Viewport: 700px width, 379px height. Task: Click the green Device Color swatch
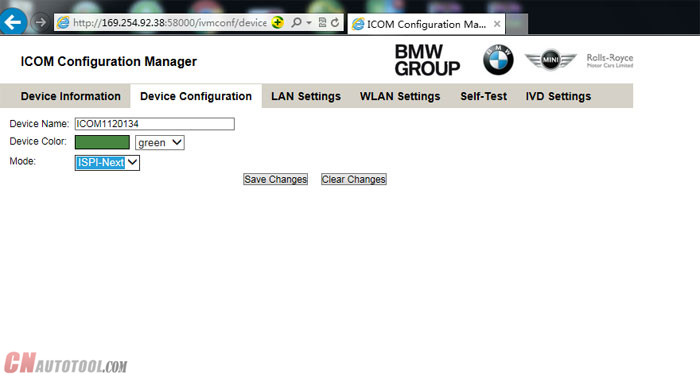click(x=102, y=142)
